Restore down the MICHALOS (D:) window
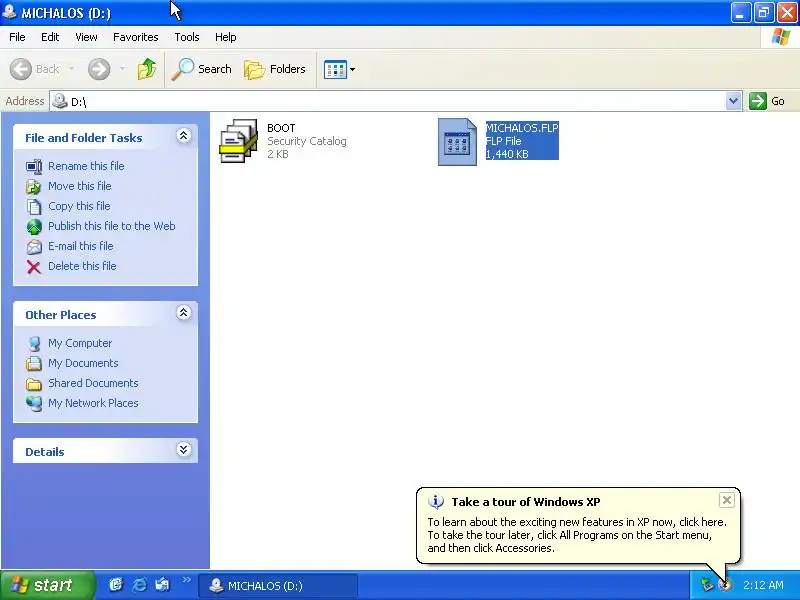The width and height of the screenshot is (800, 600). tap(764, 13)
